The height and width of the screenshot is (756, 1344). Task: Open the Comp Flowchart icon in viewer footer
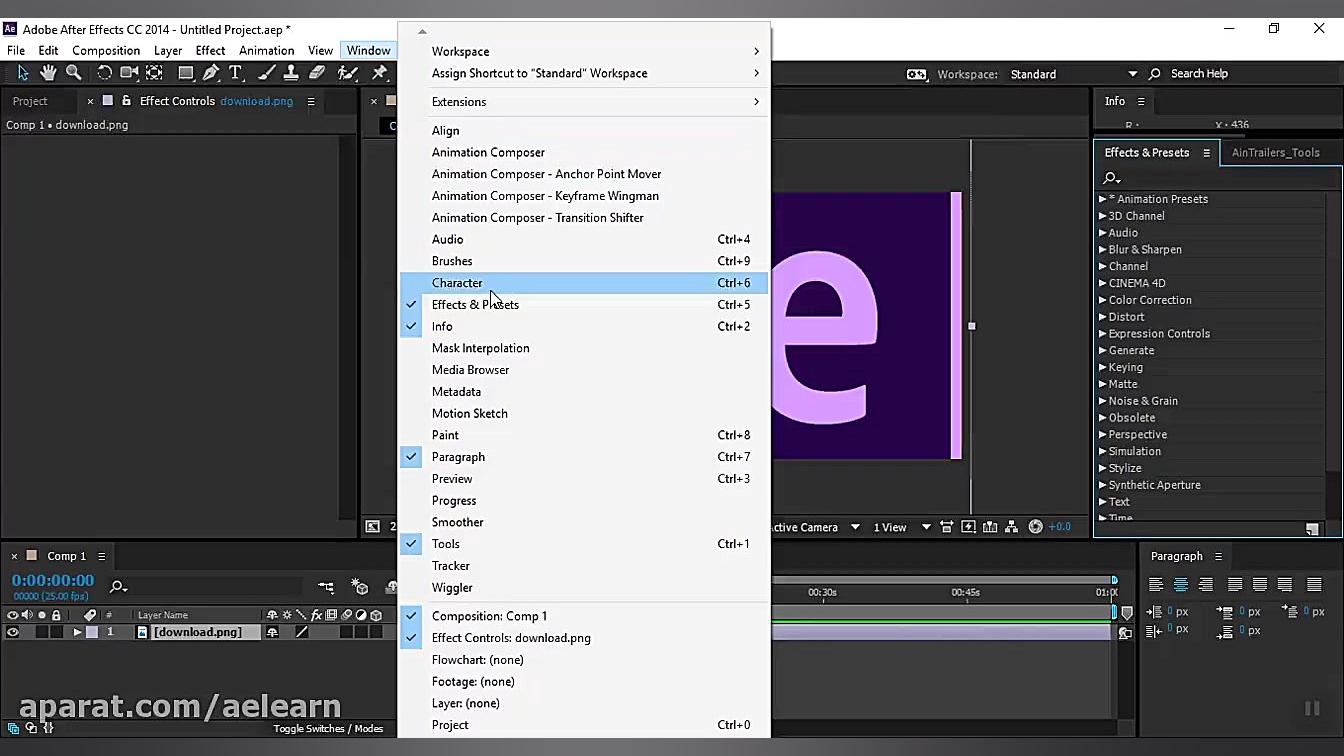click(1012, 527)
